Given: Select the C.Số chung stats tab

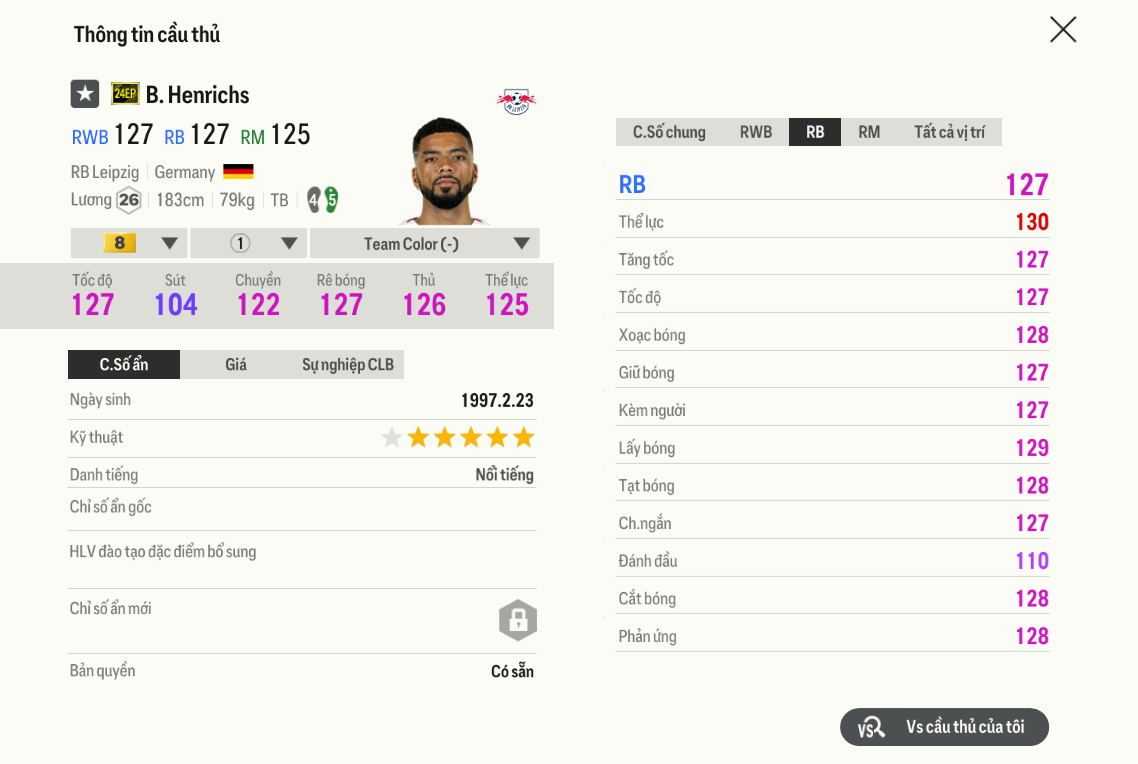Looking at the screenshot, I should tap(669, 132).
